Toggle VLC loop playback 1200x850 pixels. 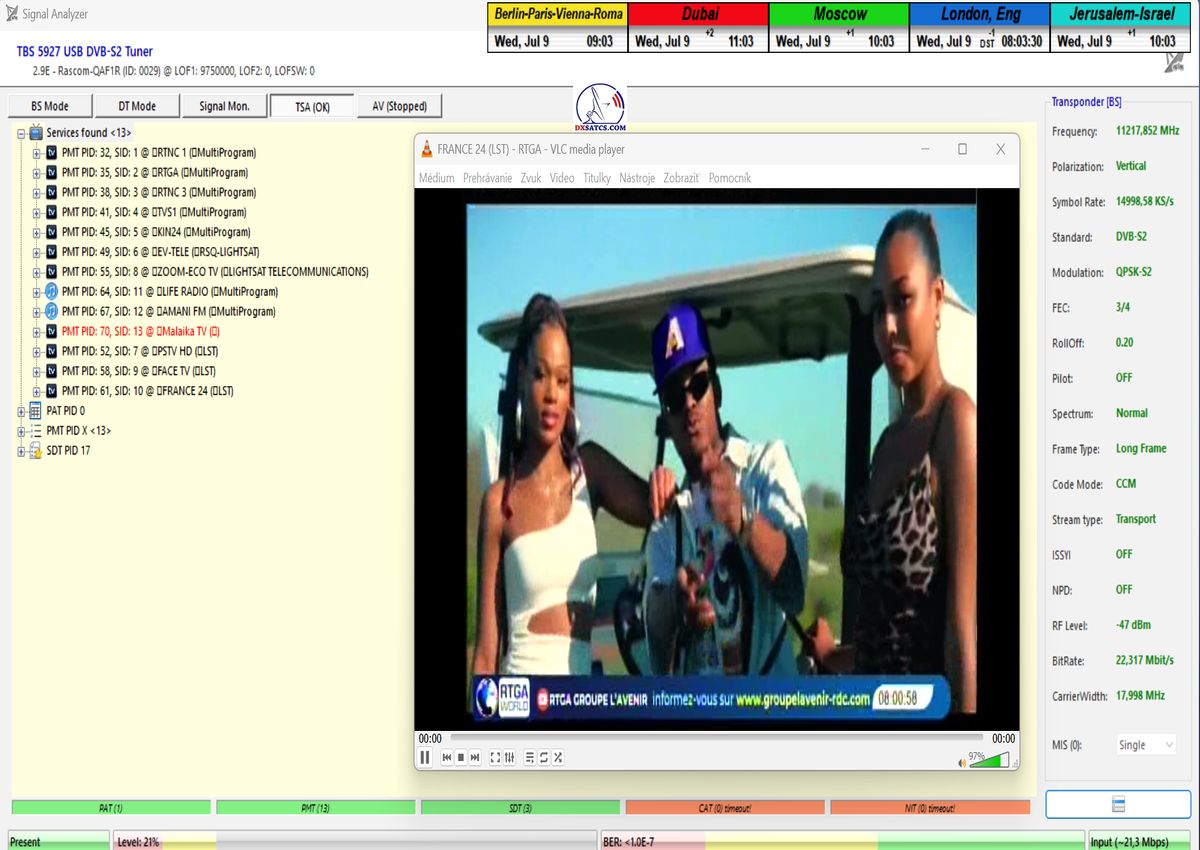click(544, 758)
